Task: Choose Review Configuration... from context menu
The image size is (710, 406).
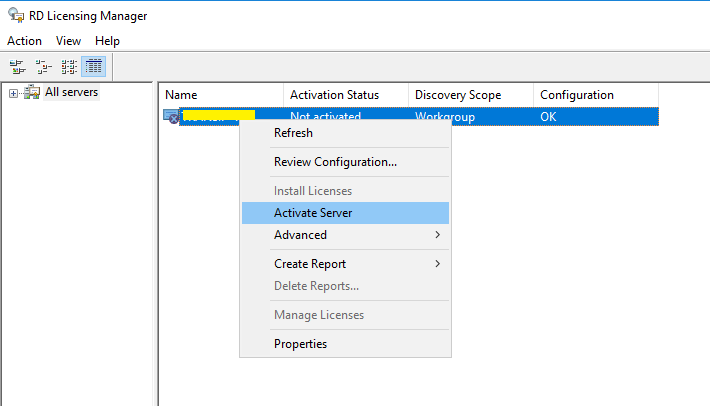Action: click(345, 162)
